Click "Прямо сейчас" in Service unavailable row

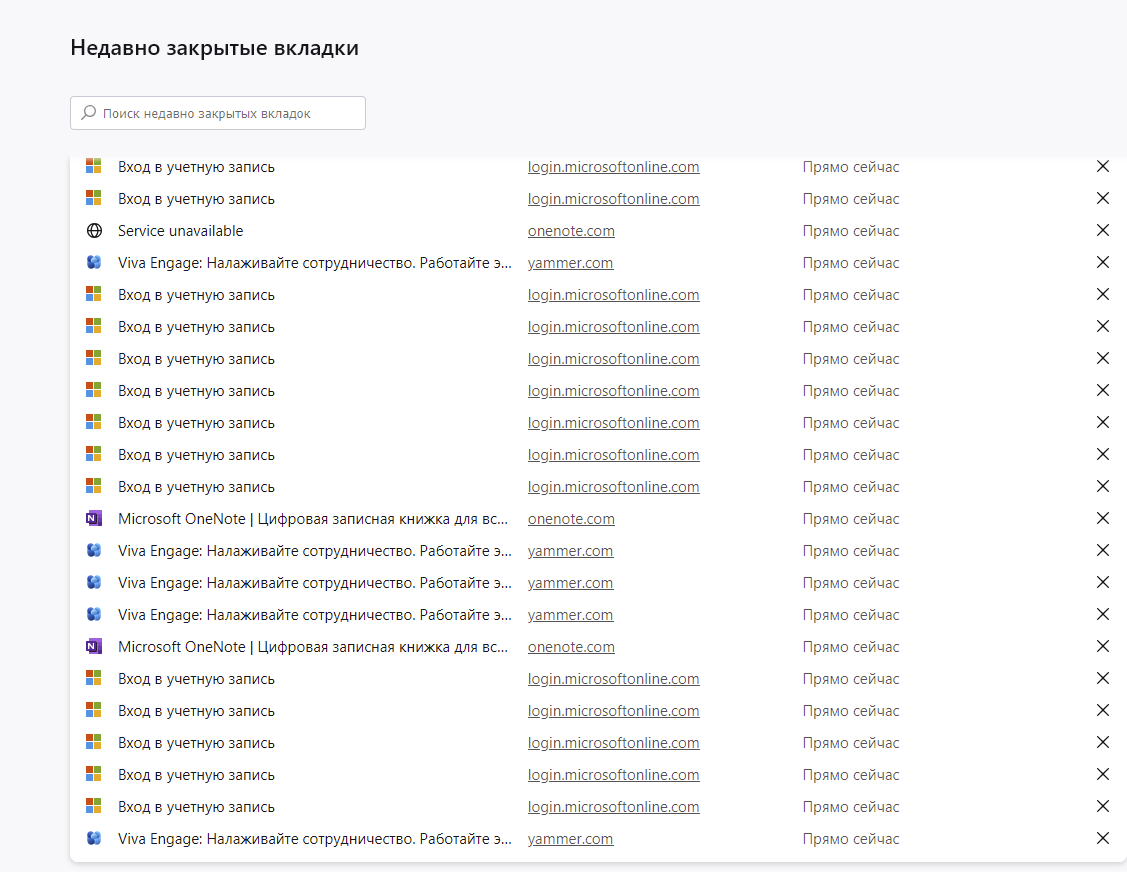(x=850, y=231)
